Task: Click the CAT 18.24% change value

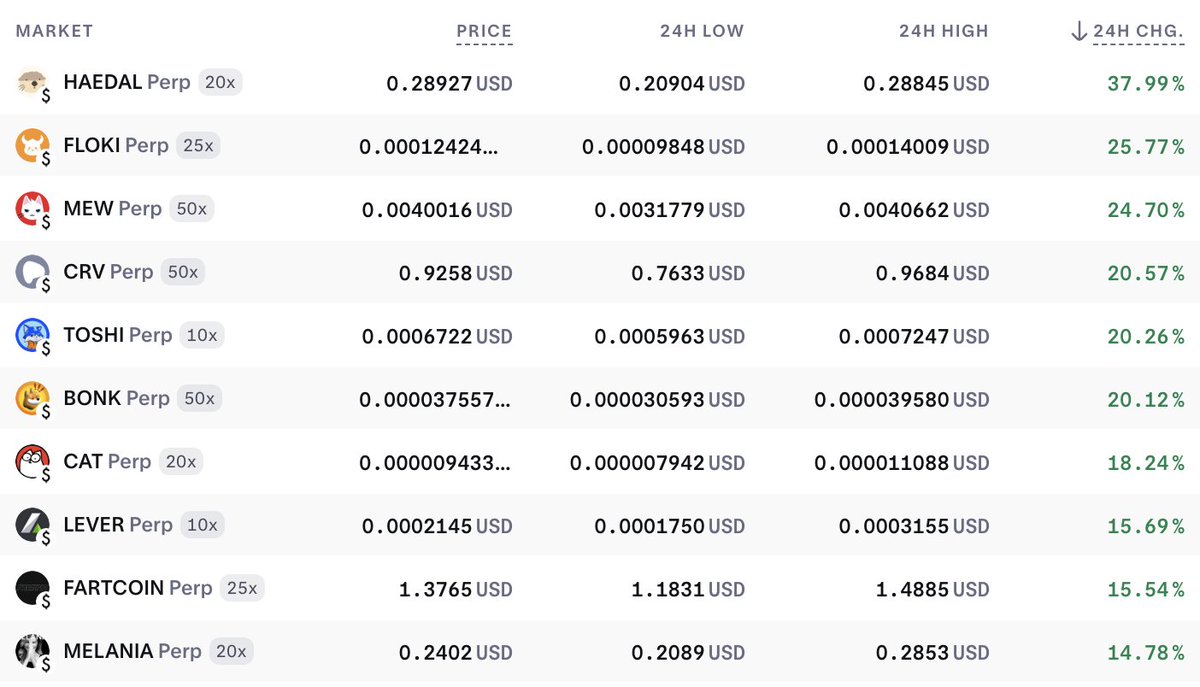Action: click(1146, 463)
